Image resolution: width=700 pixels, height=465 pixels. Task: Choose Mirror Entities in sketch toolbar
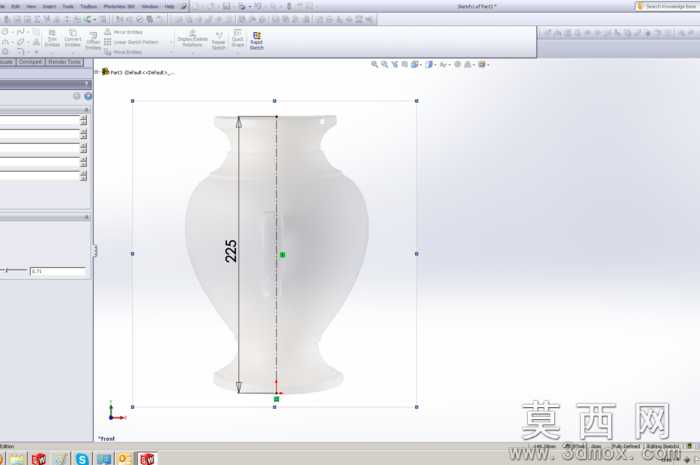[x=124, y=32]
